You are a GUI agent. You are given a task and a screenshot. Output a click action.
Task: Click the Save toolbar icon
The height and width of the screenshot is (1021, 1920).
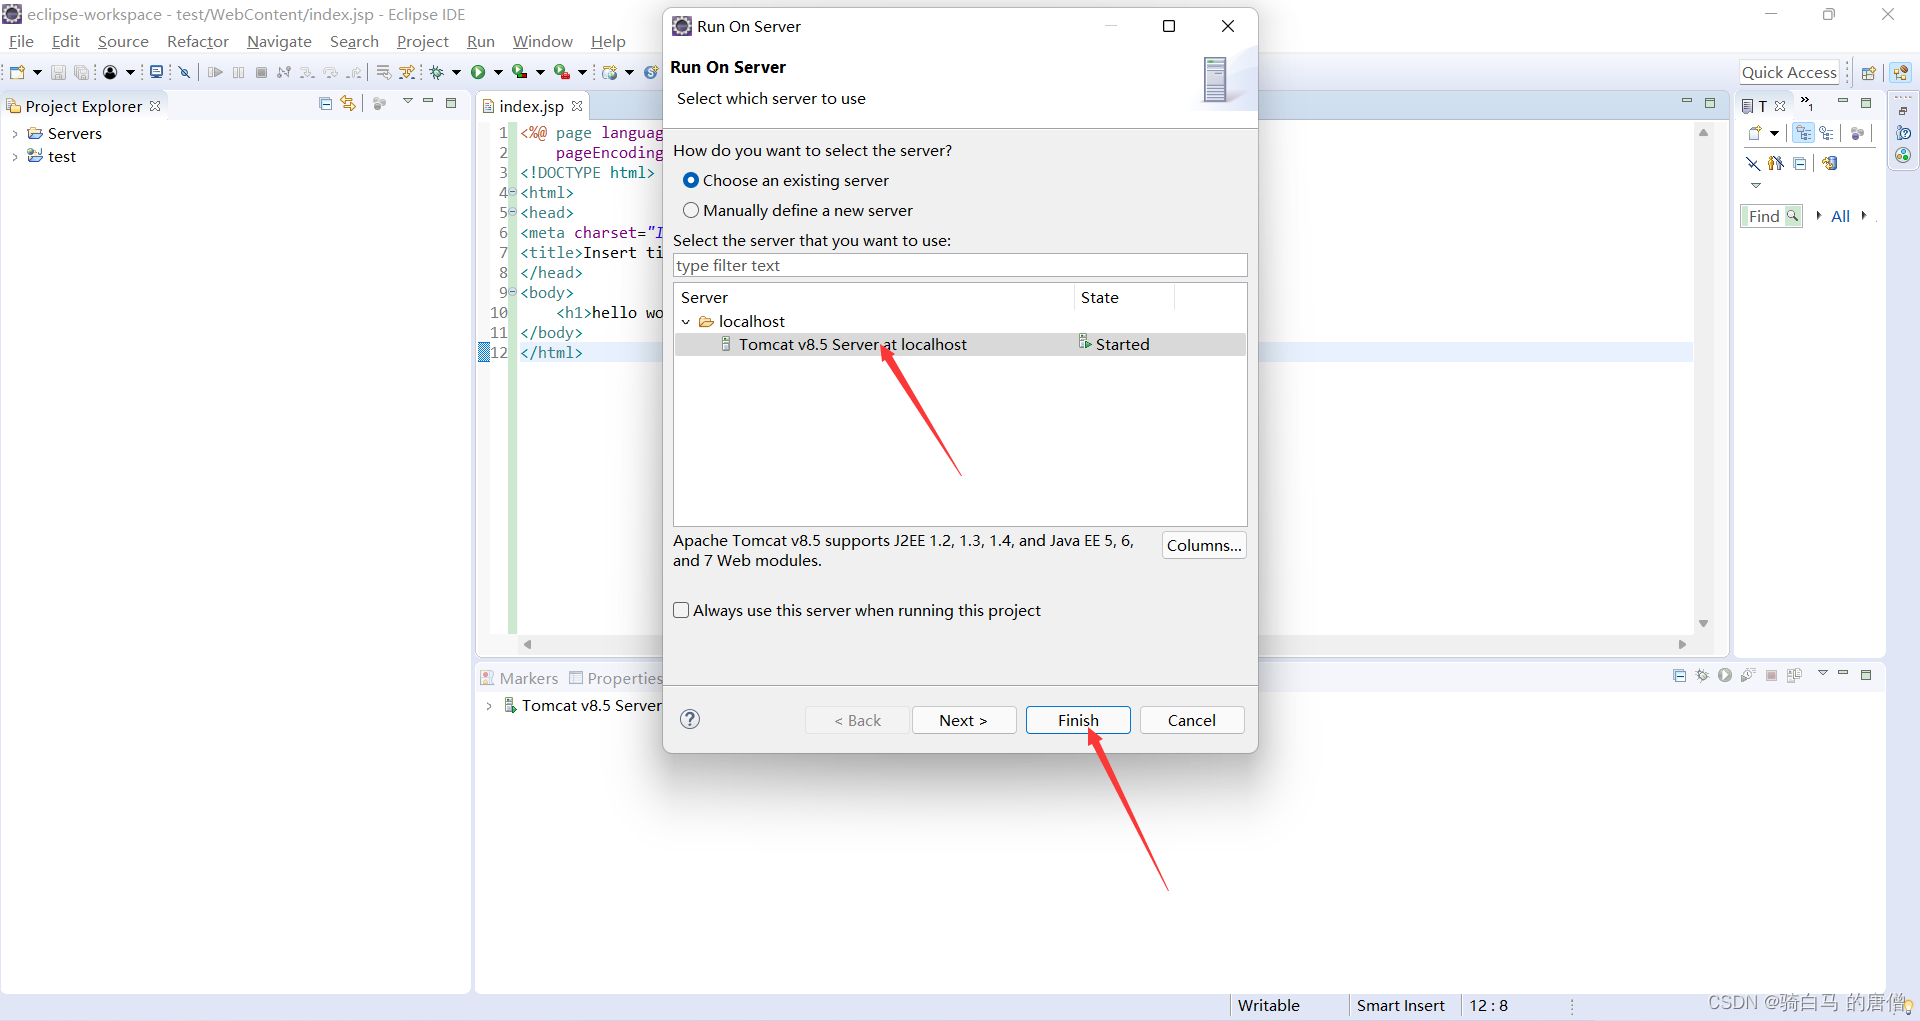58,72
